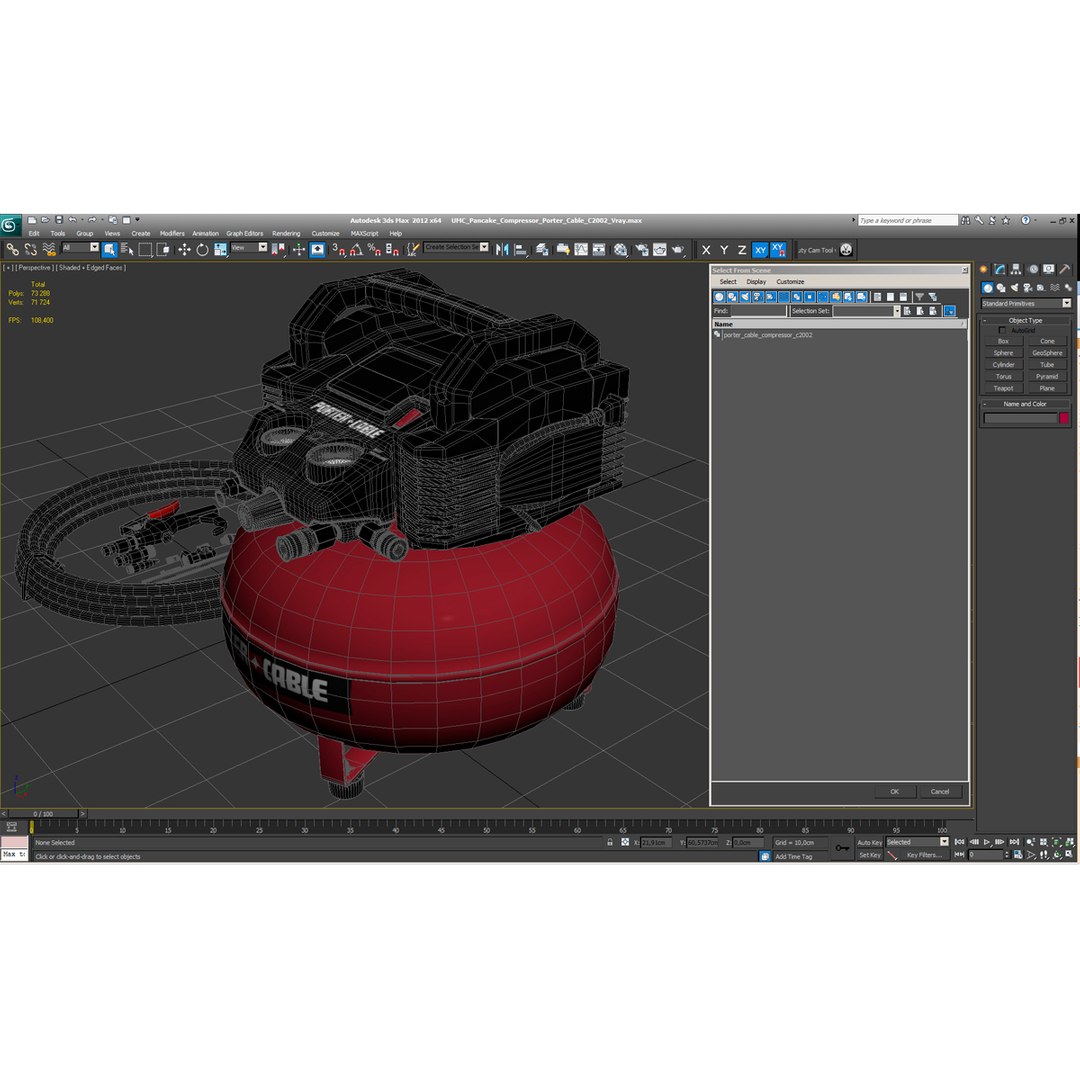
Task: Open Create Selection Set dropdown
Action: pyautogui.click(x=457, y=247)
